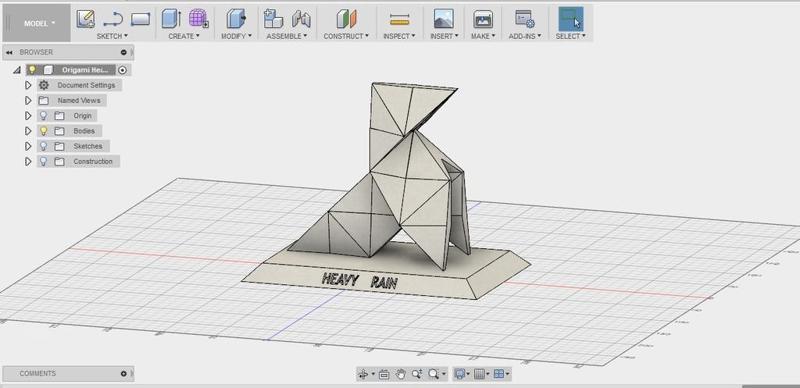Image resolution: width=800 pixels, height=388 pixels.
Task: Open the MODEL workspace dropdown
Action: point(37,23)
